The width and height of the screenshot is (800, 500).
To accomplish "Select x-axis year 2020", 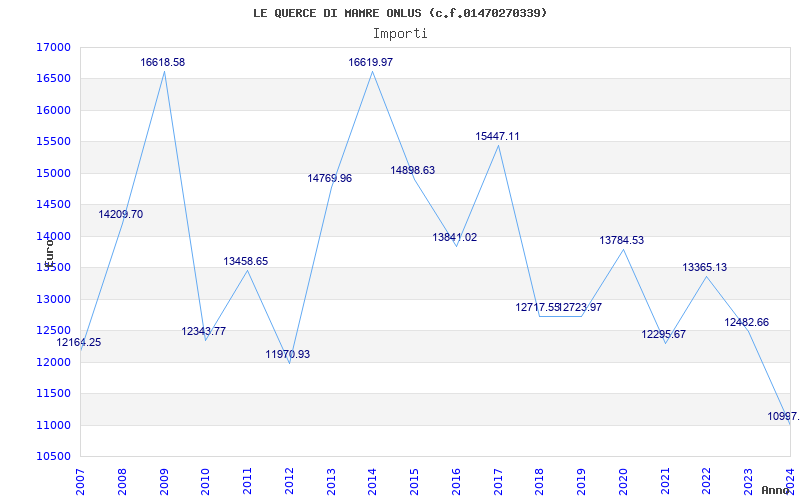I will [623, 482].
